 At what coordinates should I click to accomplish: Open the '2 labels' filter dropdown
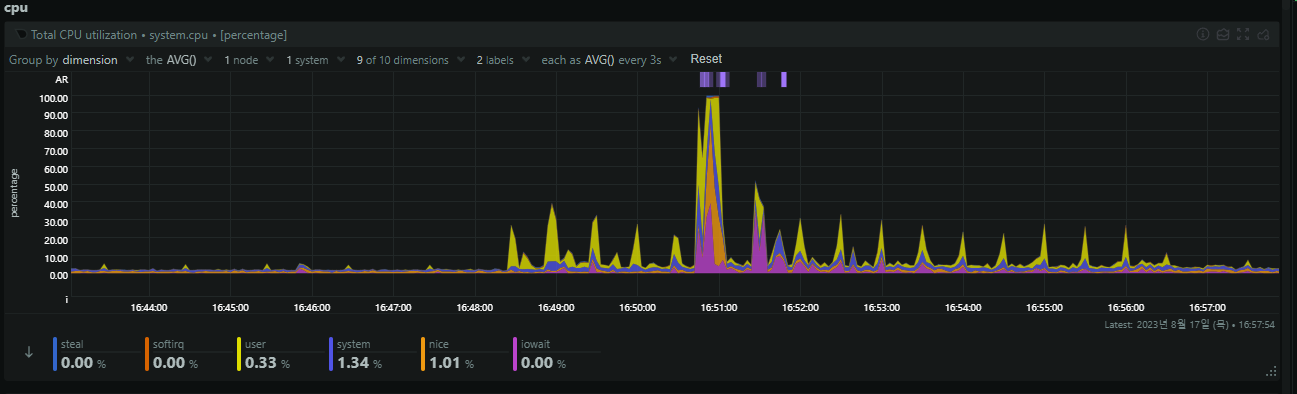pos(503,60)
